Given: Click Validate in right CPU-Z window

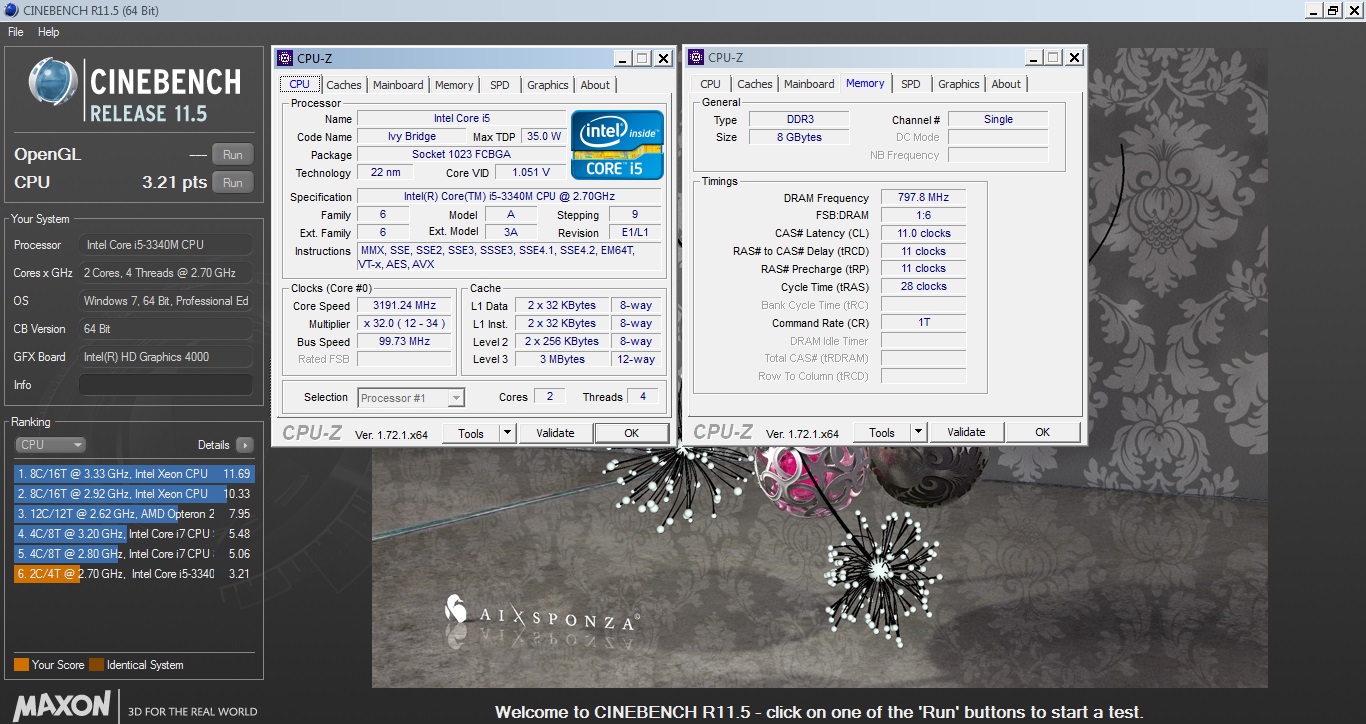Looking at the screenshot, I should (x=966, y=432).
